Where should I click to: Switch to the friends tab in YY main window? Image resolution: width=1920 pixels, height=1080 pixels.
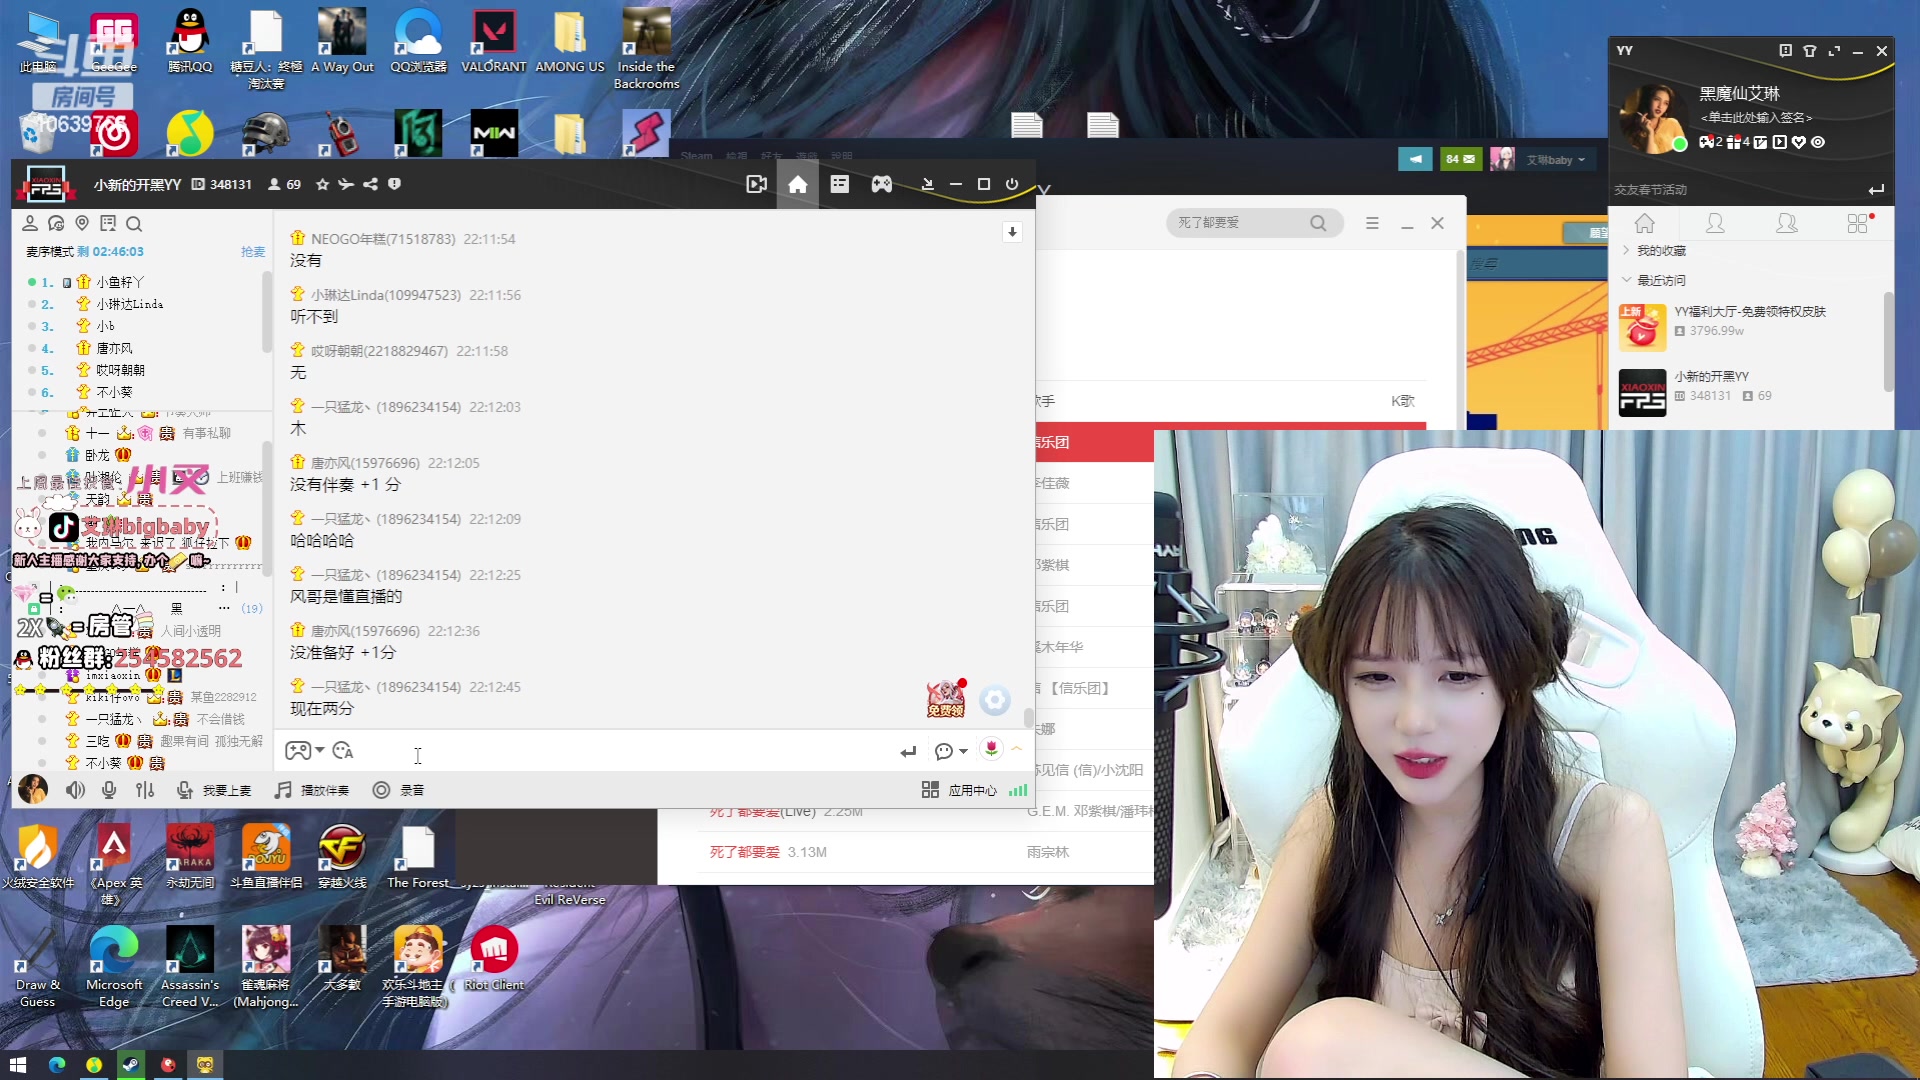[1715, 223]
